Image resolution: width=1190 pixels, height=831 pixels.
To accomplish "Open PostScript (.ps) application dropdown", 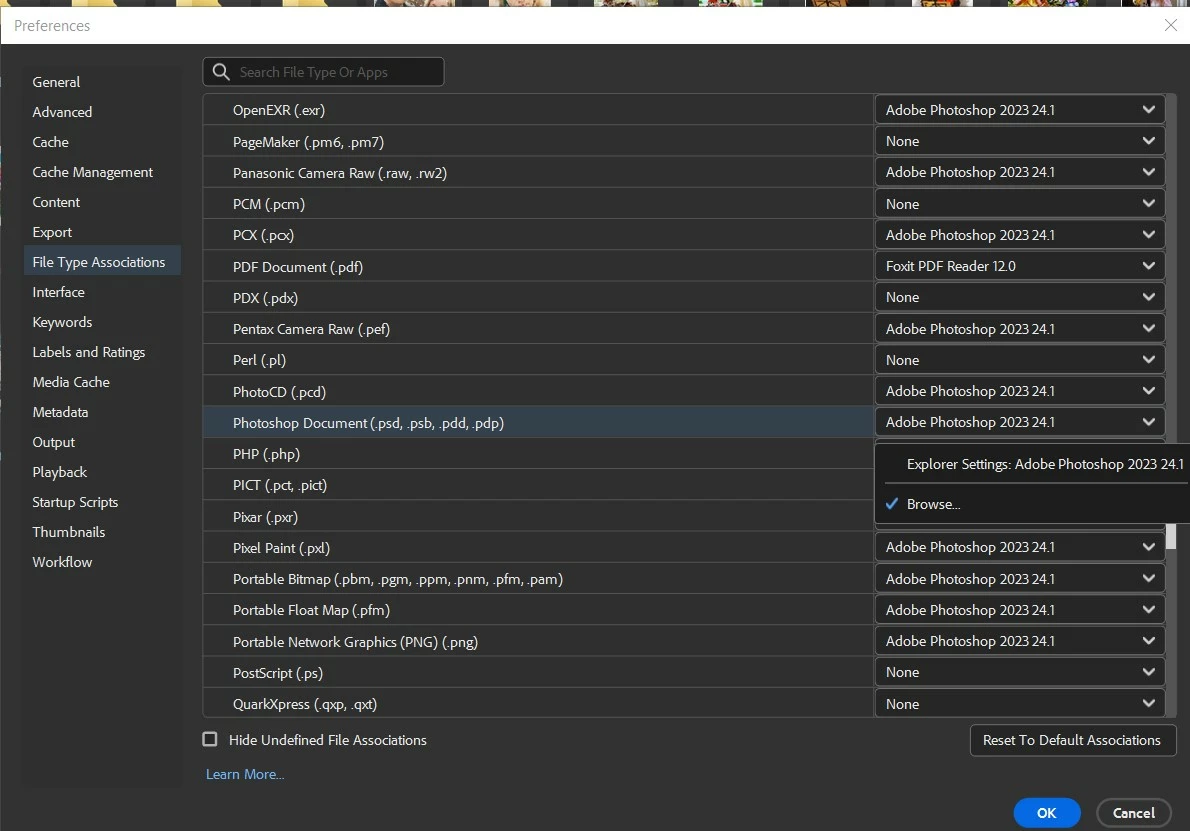I will pos(1019,672).
